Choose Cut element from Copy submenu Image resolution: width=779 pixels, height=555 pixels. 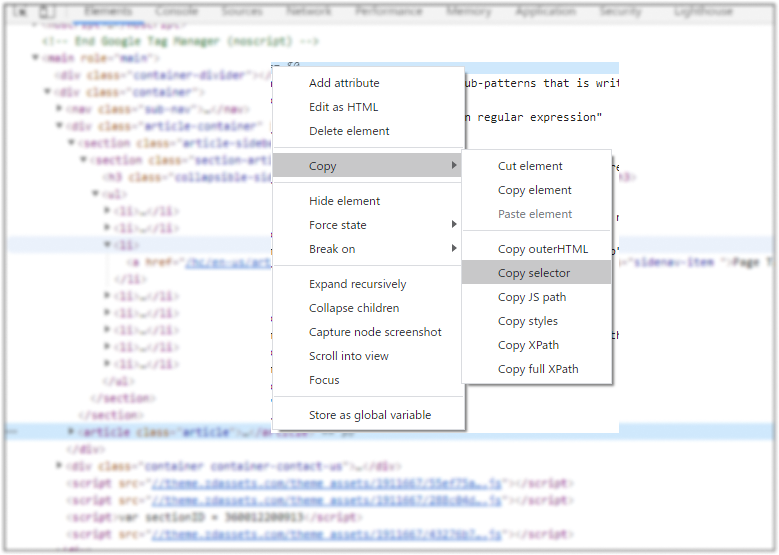[x=530, y=166]
